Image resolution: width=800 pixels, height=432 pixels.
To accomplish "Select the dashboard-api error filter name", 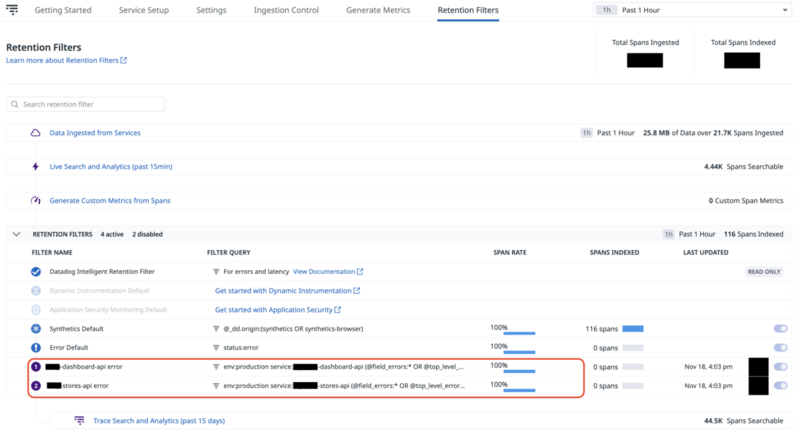I will (x=84, y=366).
